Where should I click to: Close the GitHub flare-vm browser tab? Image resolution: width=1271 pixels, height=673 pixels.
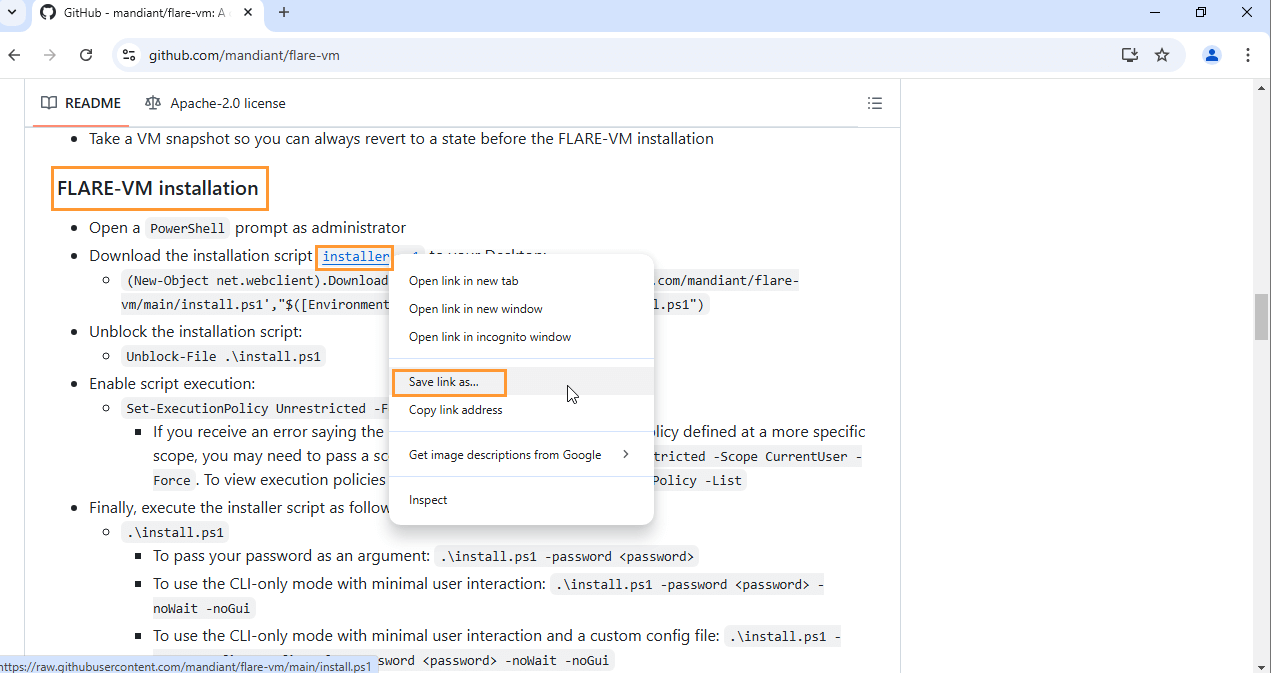[247, 13]
